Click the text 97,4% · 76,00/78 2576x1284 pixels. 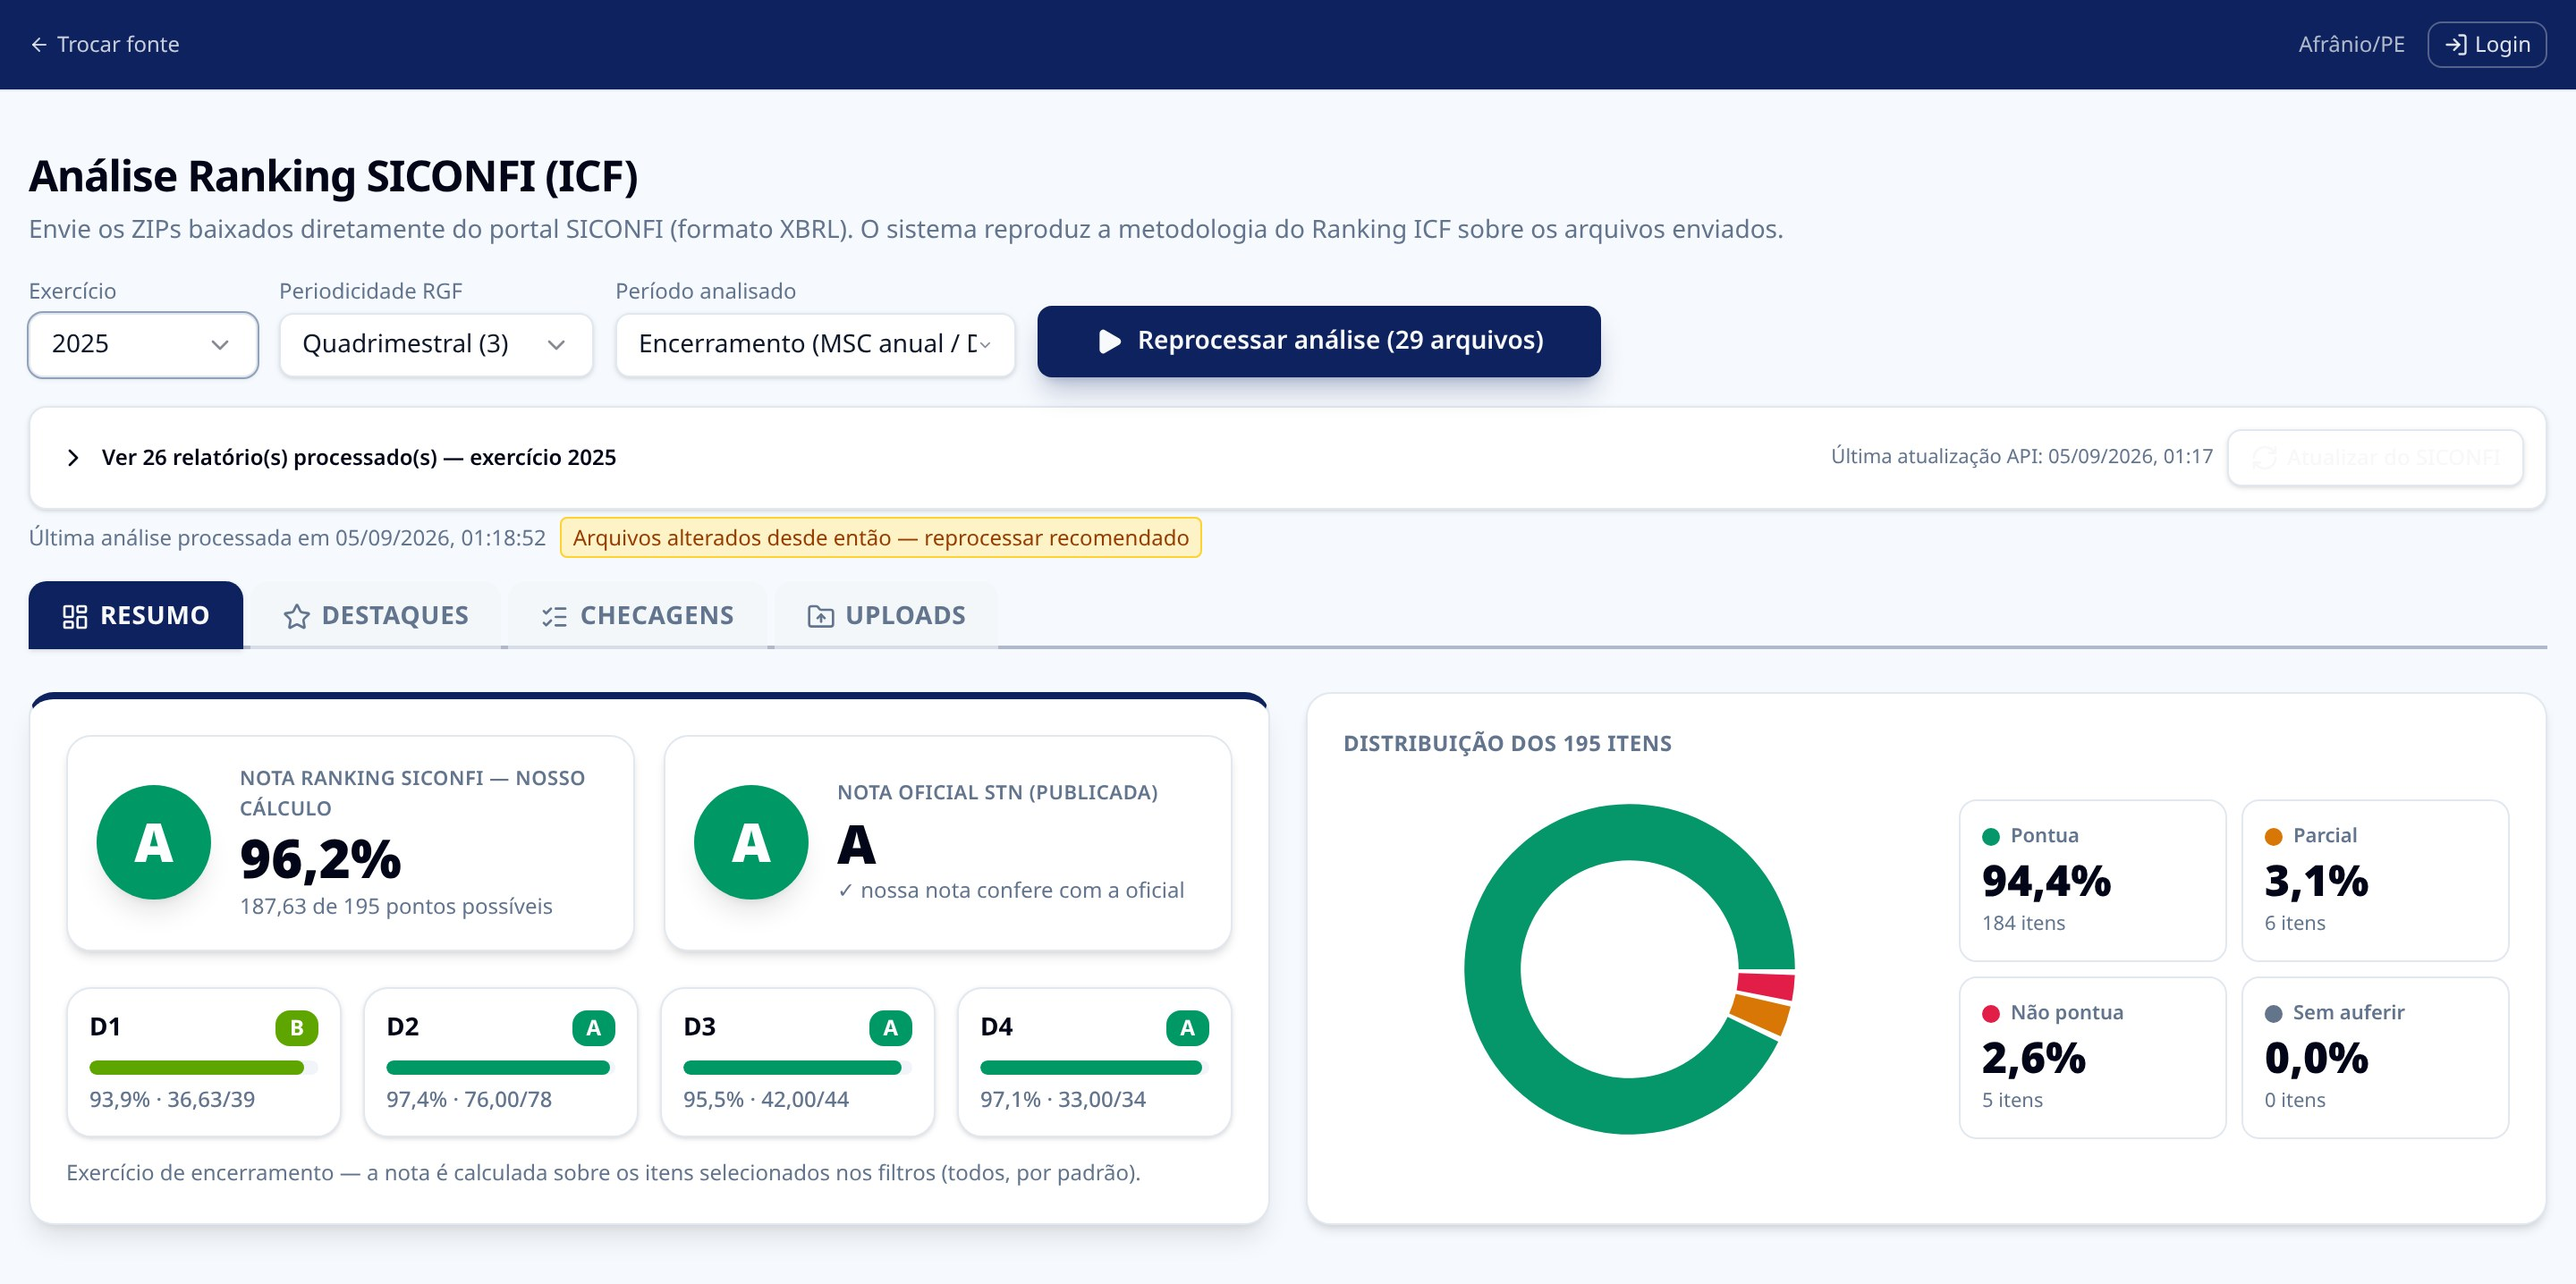pos(469,1099)
